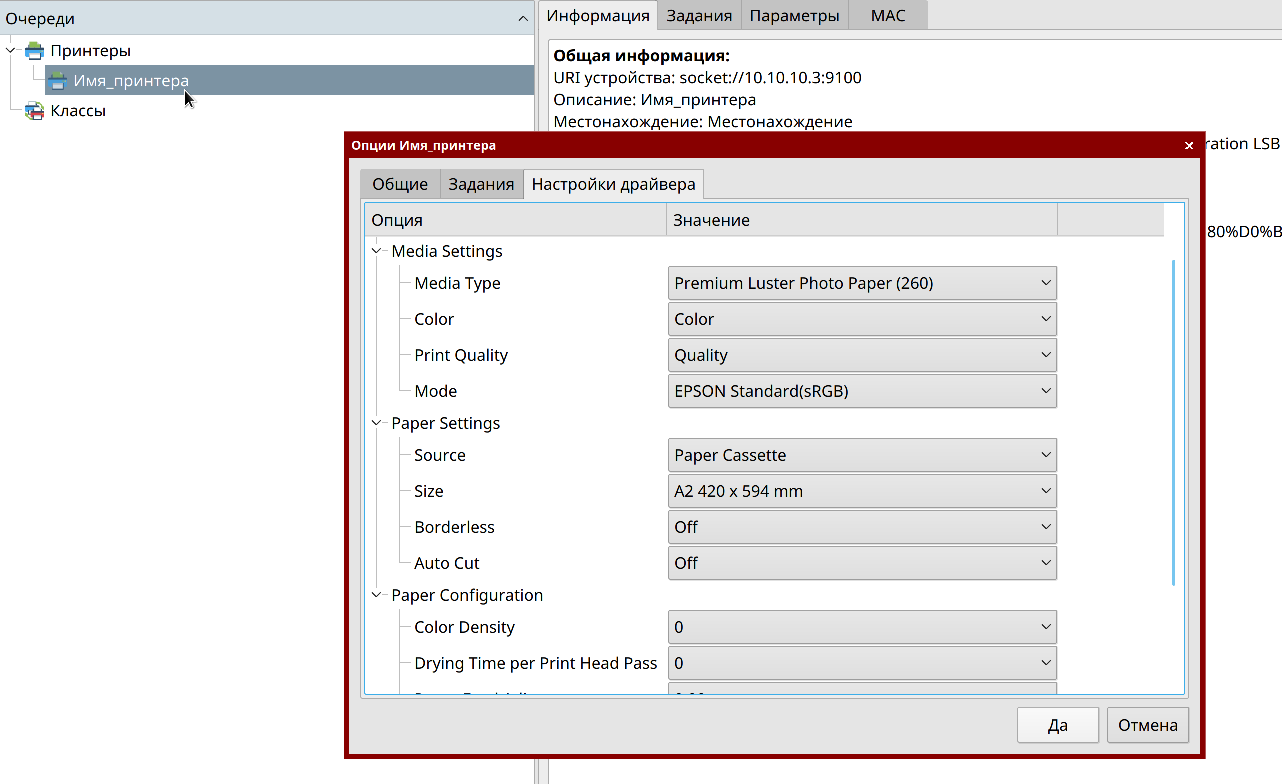This screenshot has width=1282, height=784.
Task: Close the Опции Имя_принтера dialog
Action: coord(1189,146)
